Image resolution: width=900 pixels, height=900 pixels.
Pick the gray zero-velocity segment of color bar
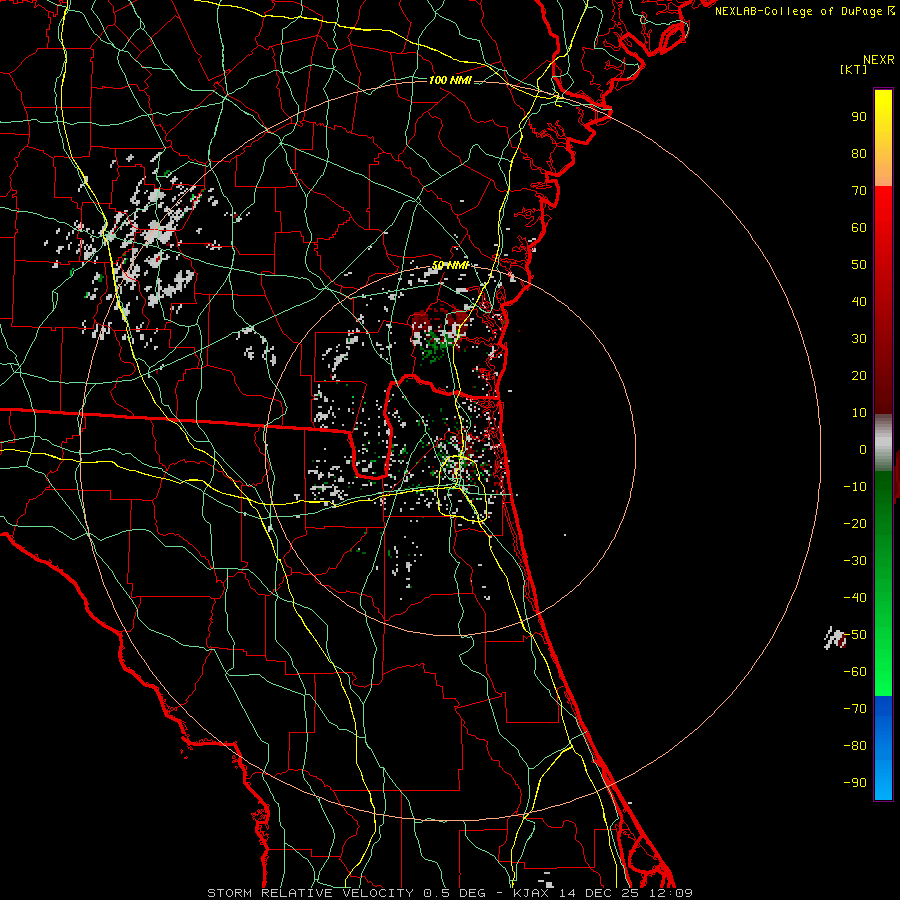883,443
